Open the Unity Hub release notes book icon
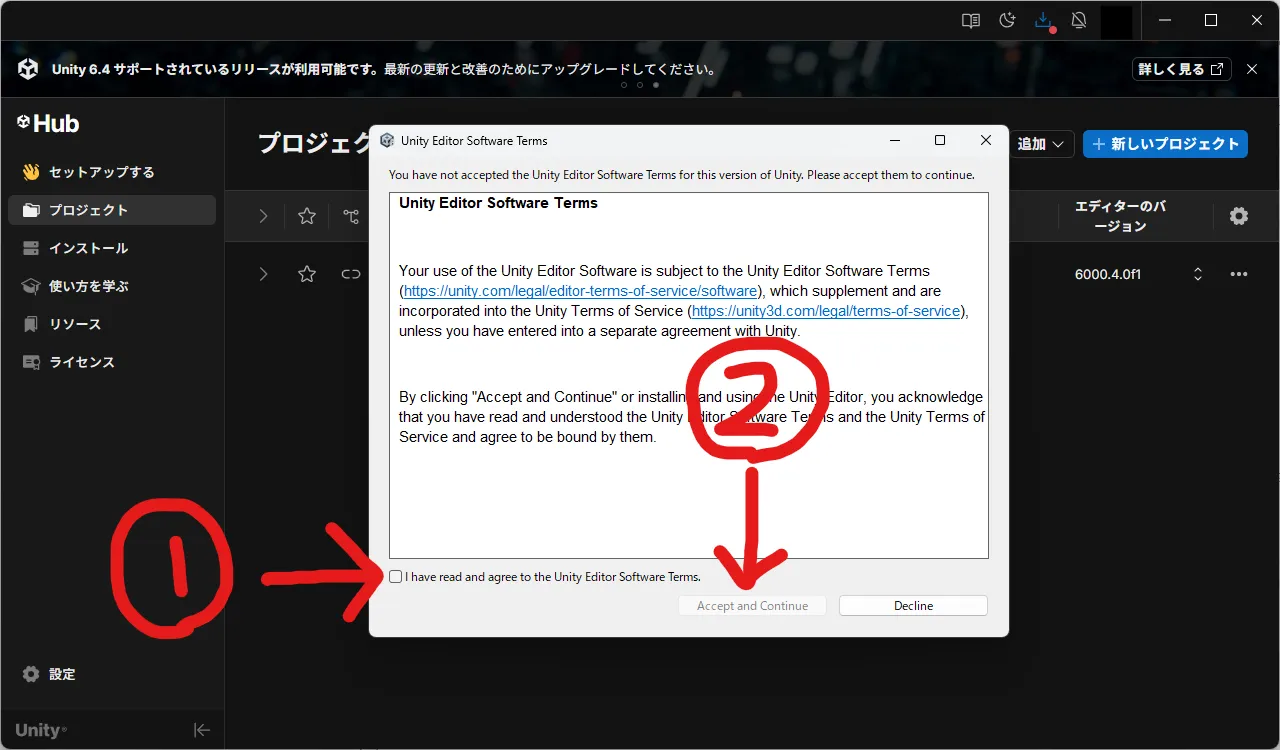 coord(969,20)
